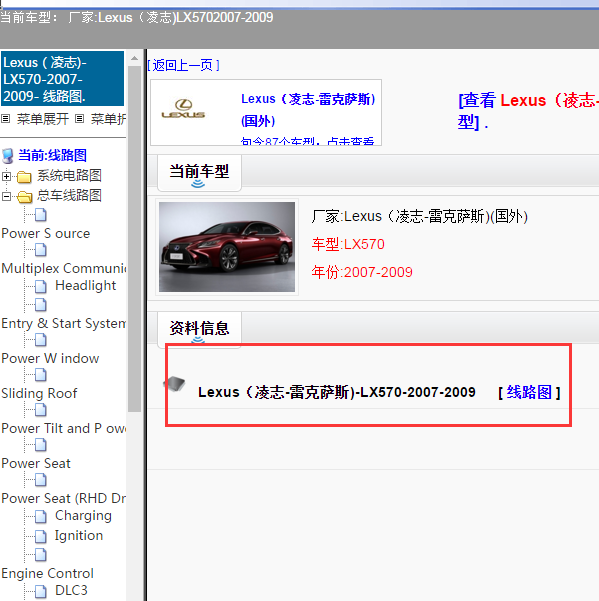Image resolution: width=599 pixels, height=601 pixels.
Task: Open the 总车线路图 folder icon
Action: [24, 197]
